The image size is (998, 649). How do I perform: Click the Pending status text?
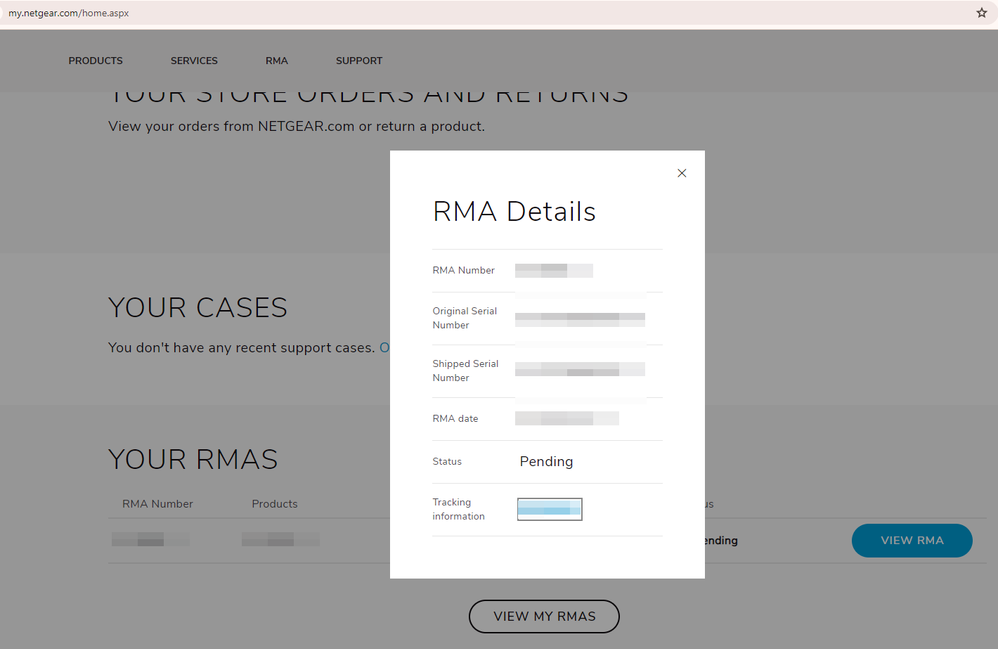[546, 461]
